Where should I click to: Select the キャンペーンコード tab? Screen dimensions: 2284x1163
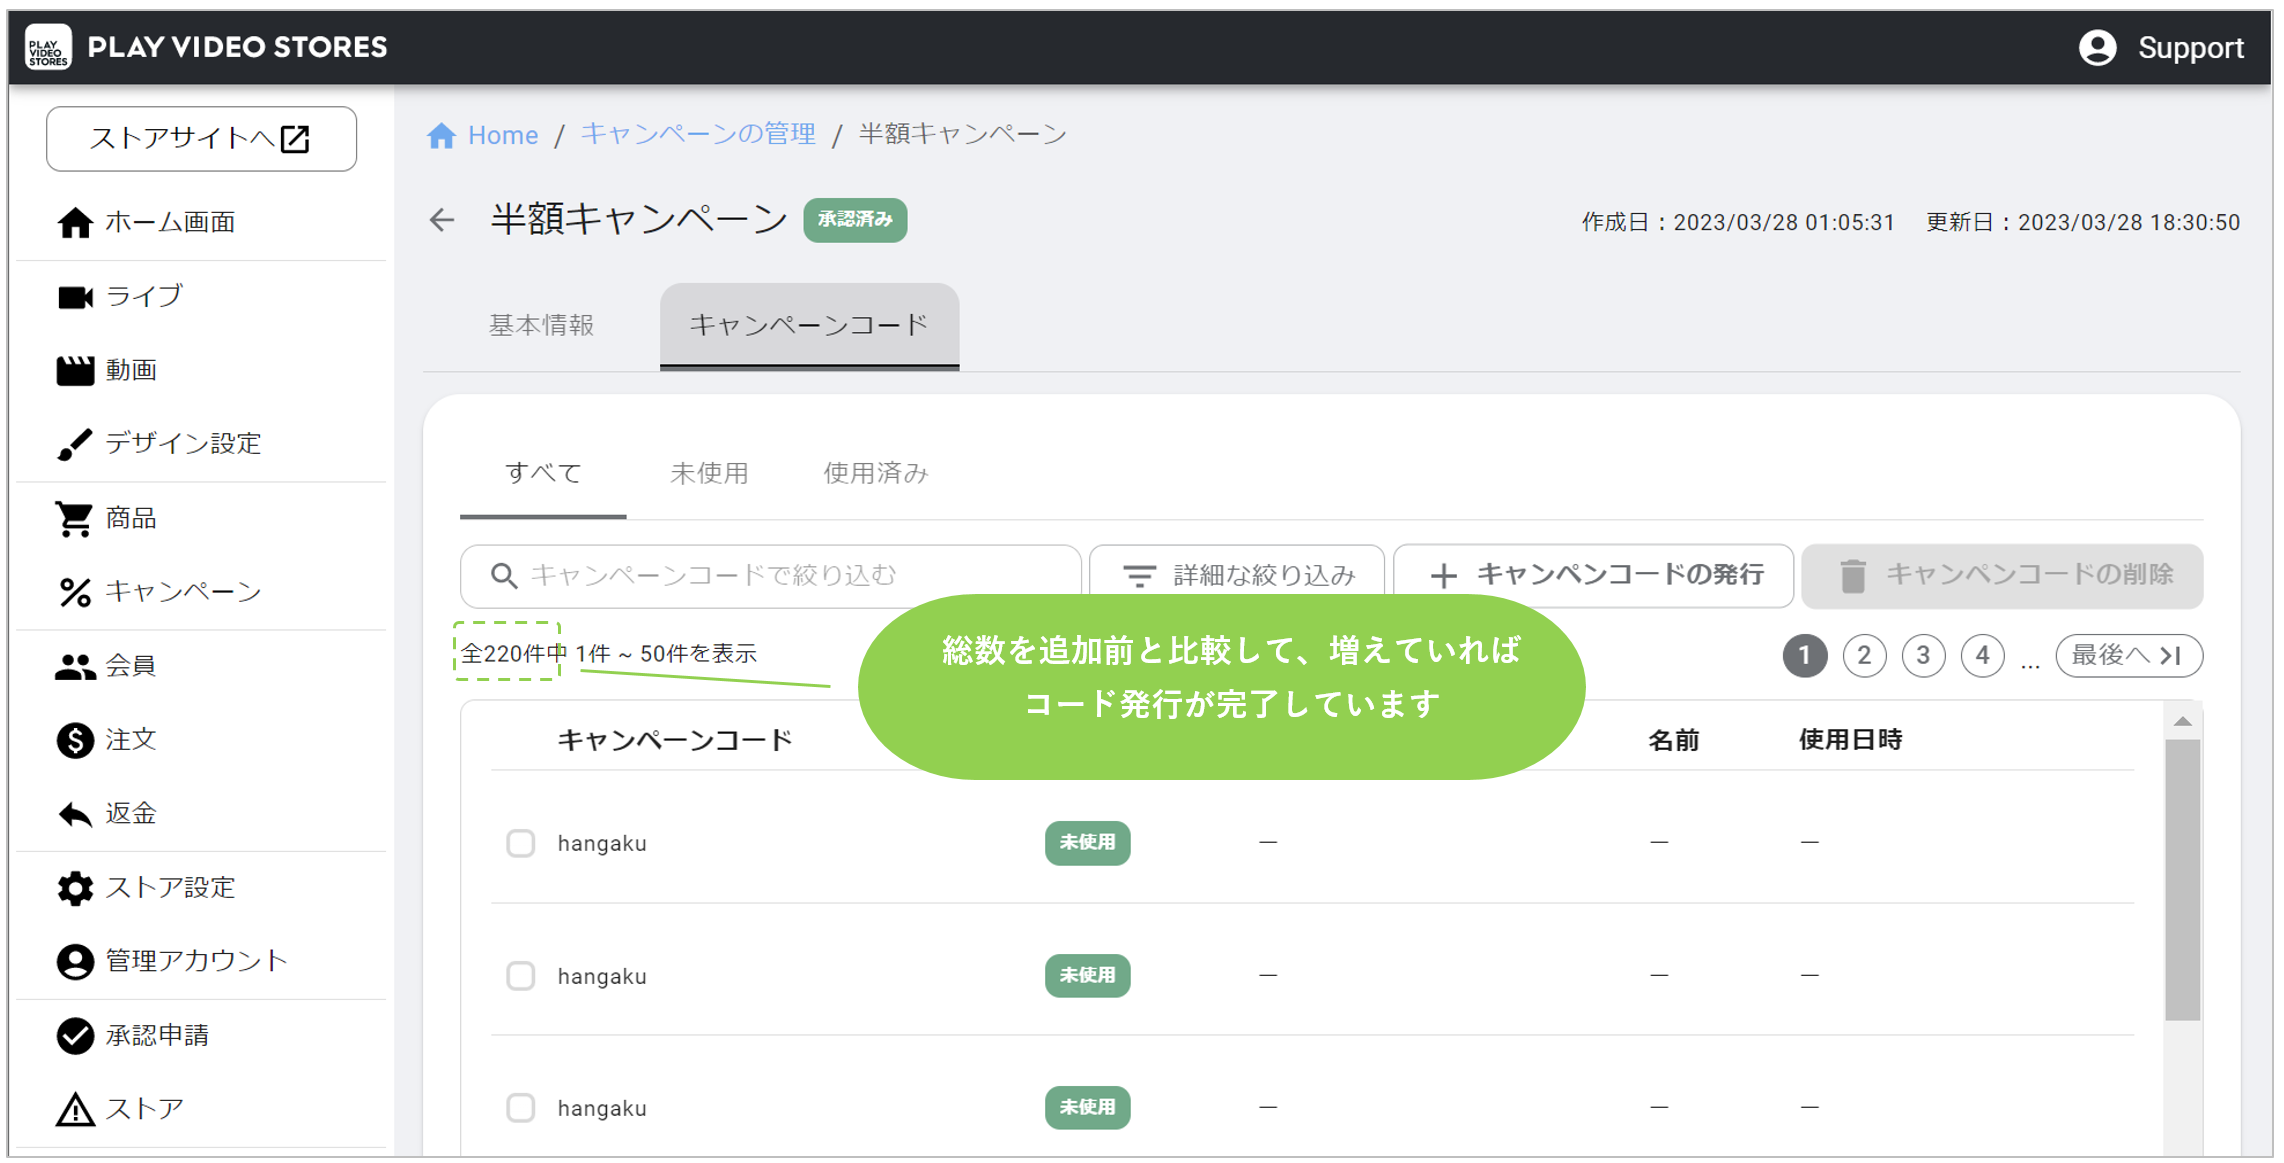click(809, 326)
